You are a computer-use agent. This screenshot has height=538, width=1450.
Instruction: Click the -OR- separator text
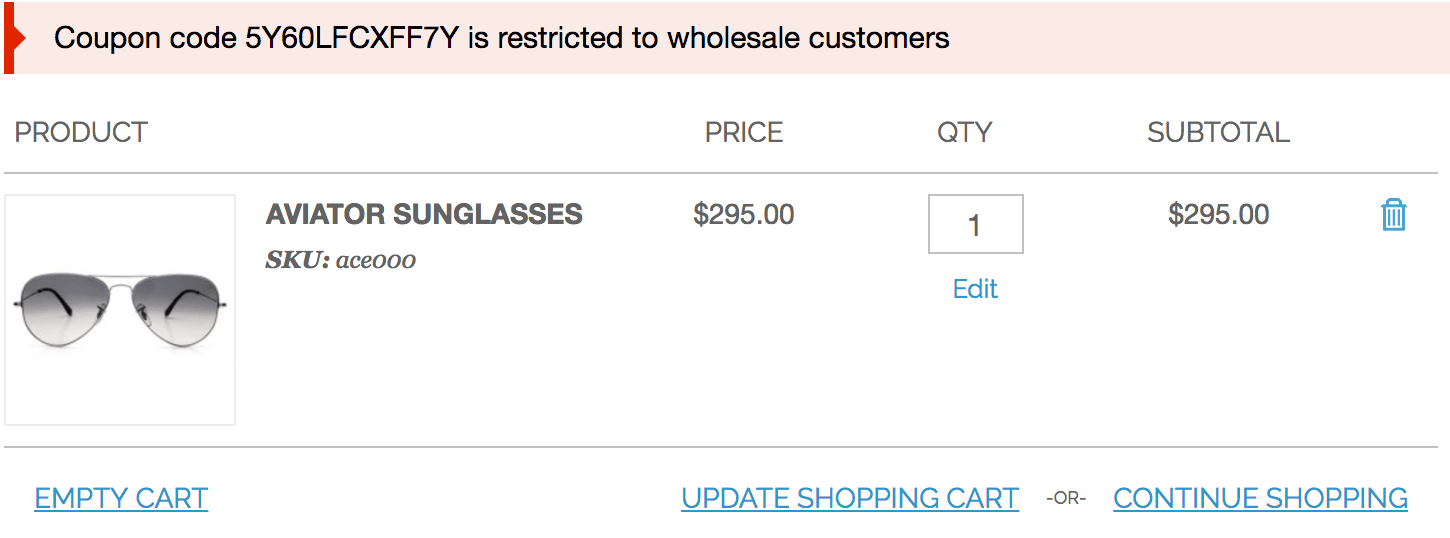point(1066,498)
